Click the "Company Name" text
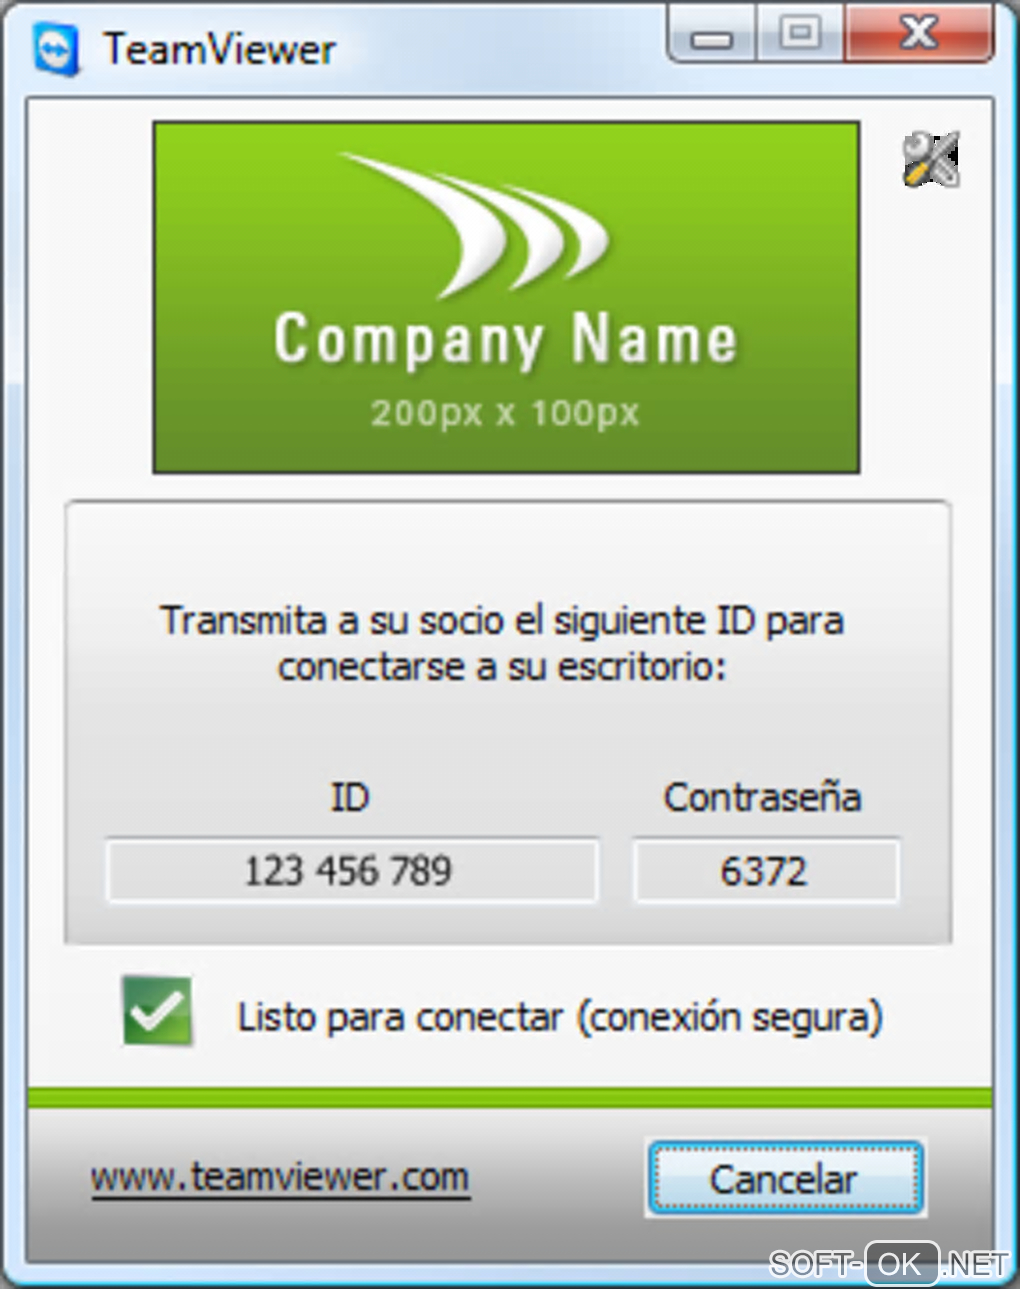The height and width of the screenshot is (1289, 1020). coord(506,340)
